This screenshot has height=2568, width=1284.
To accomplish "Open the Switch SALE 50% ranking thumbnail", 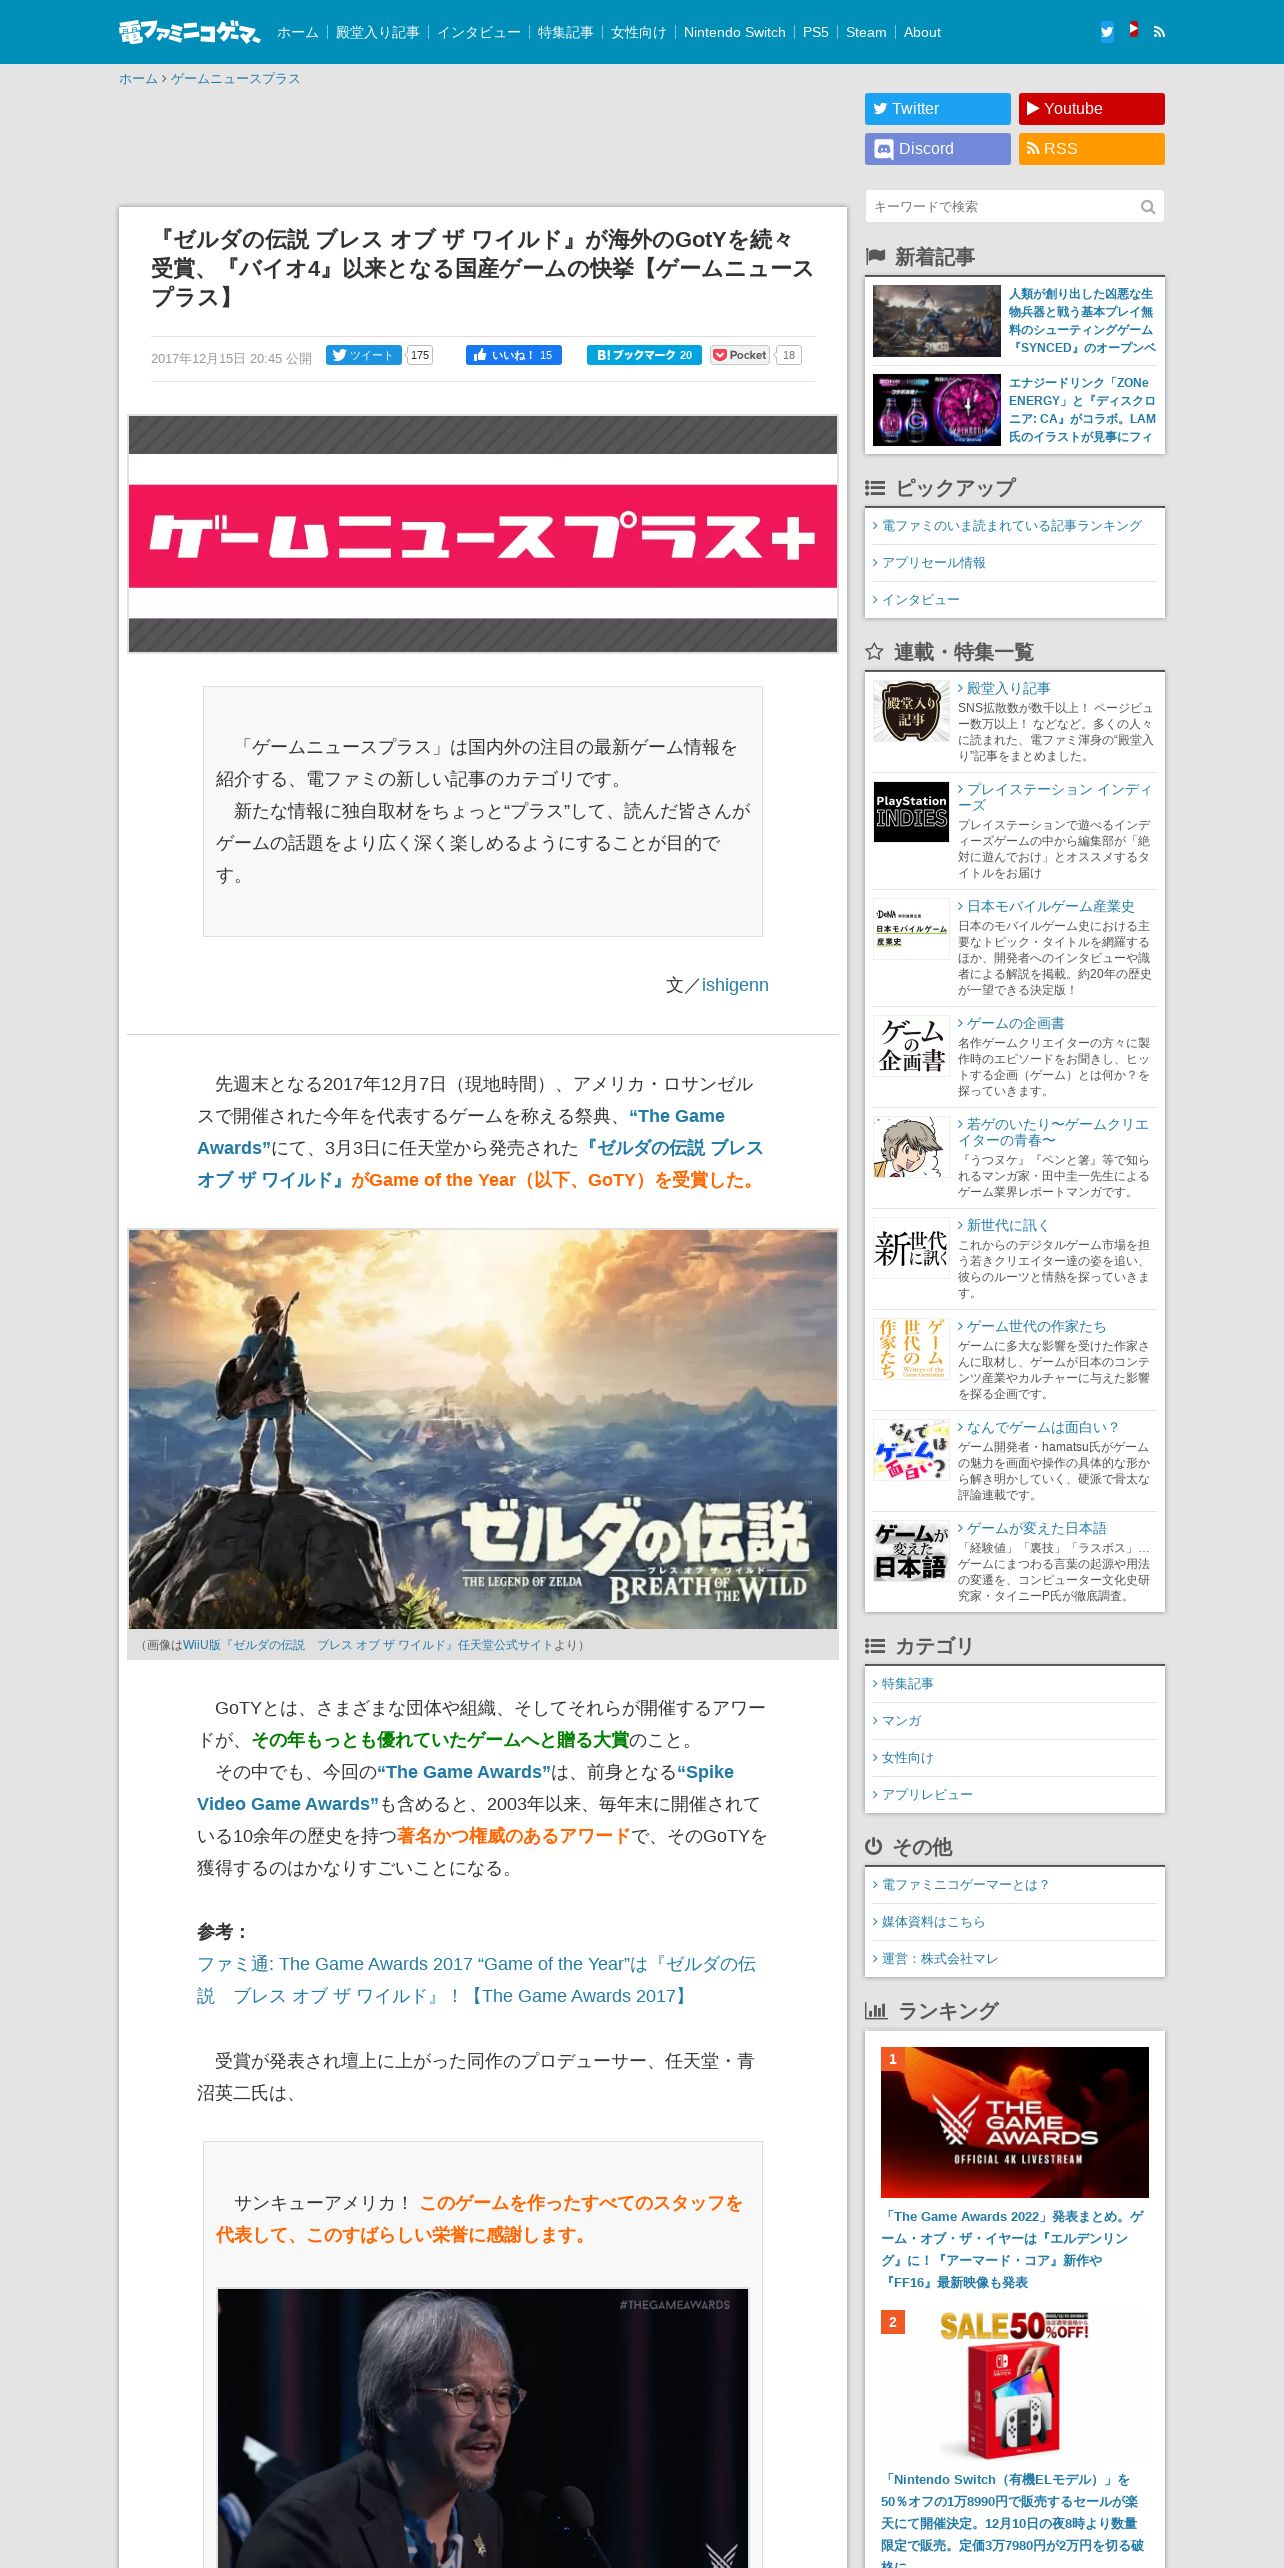I will point(1015,2385).
